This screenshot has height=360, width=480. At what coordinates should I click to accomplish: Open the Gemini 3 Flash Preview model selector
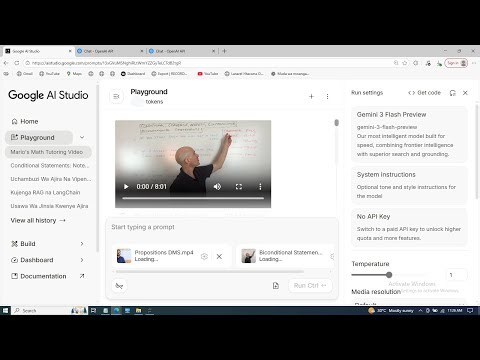click(x=409, y=134)
